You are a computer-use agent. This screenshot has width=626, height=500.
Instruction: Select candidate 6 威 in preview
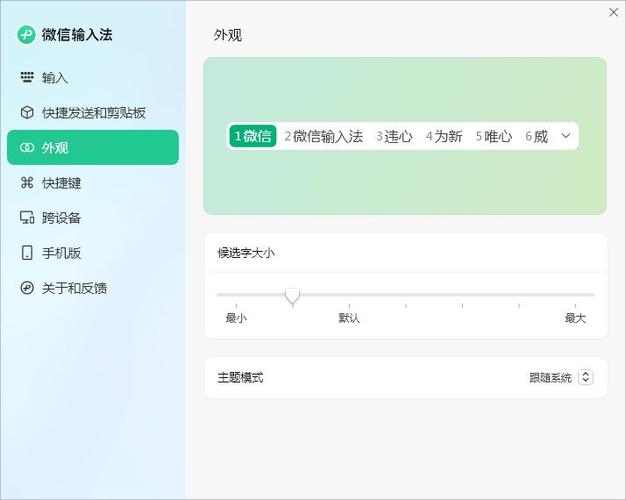pos(537,136)
